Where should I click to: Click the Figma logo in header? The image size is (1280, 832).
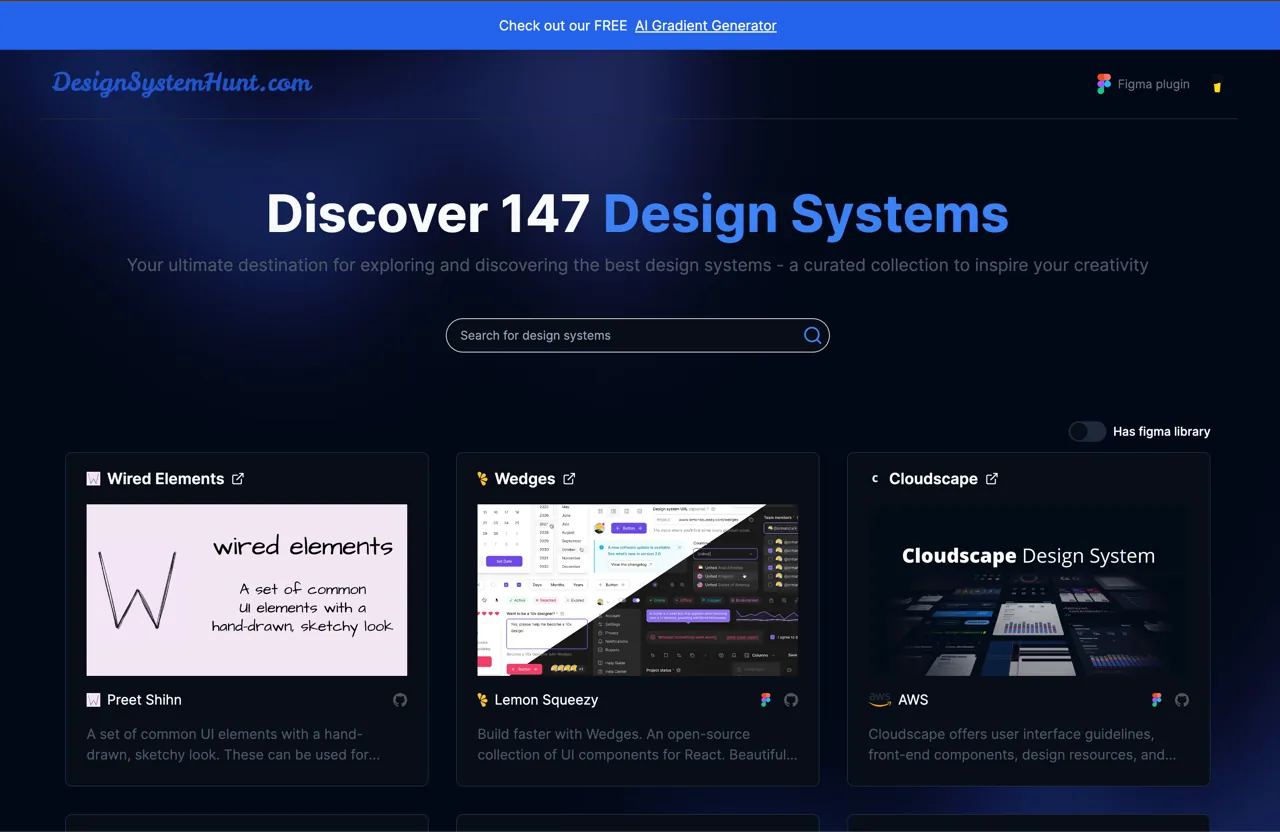click(1104, 84)
